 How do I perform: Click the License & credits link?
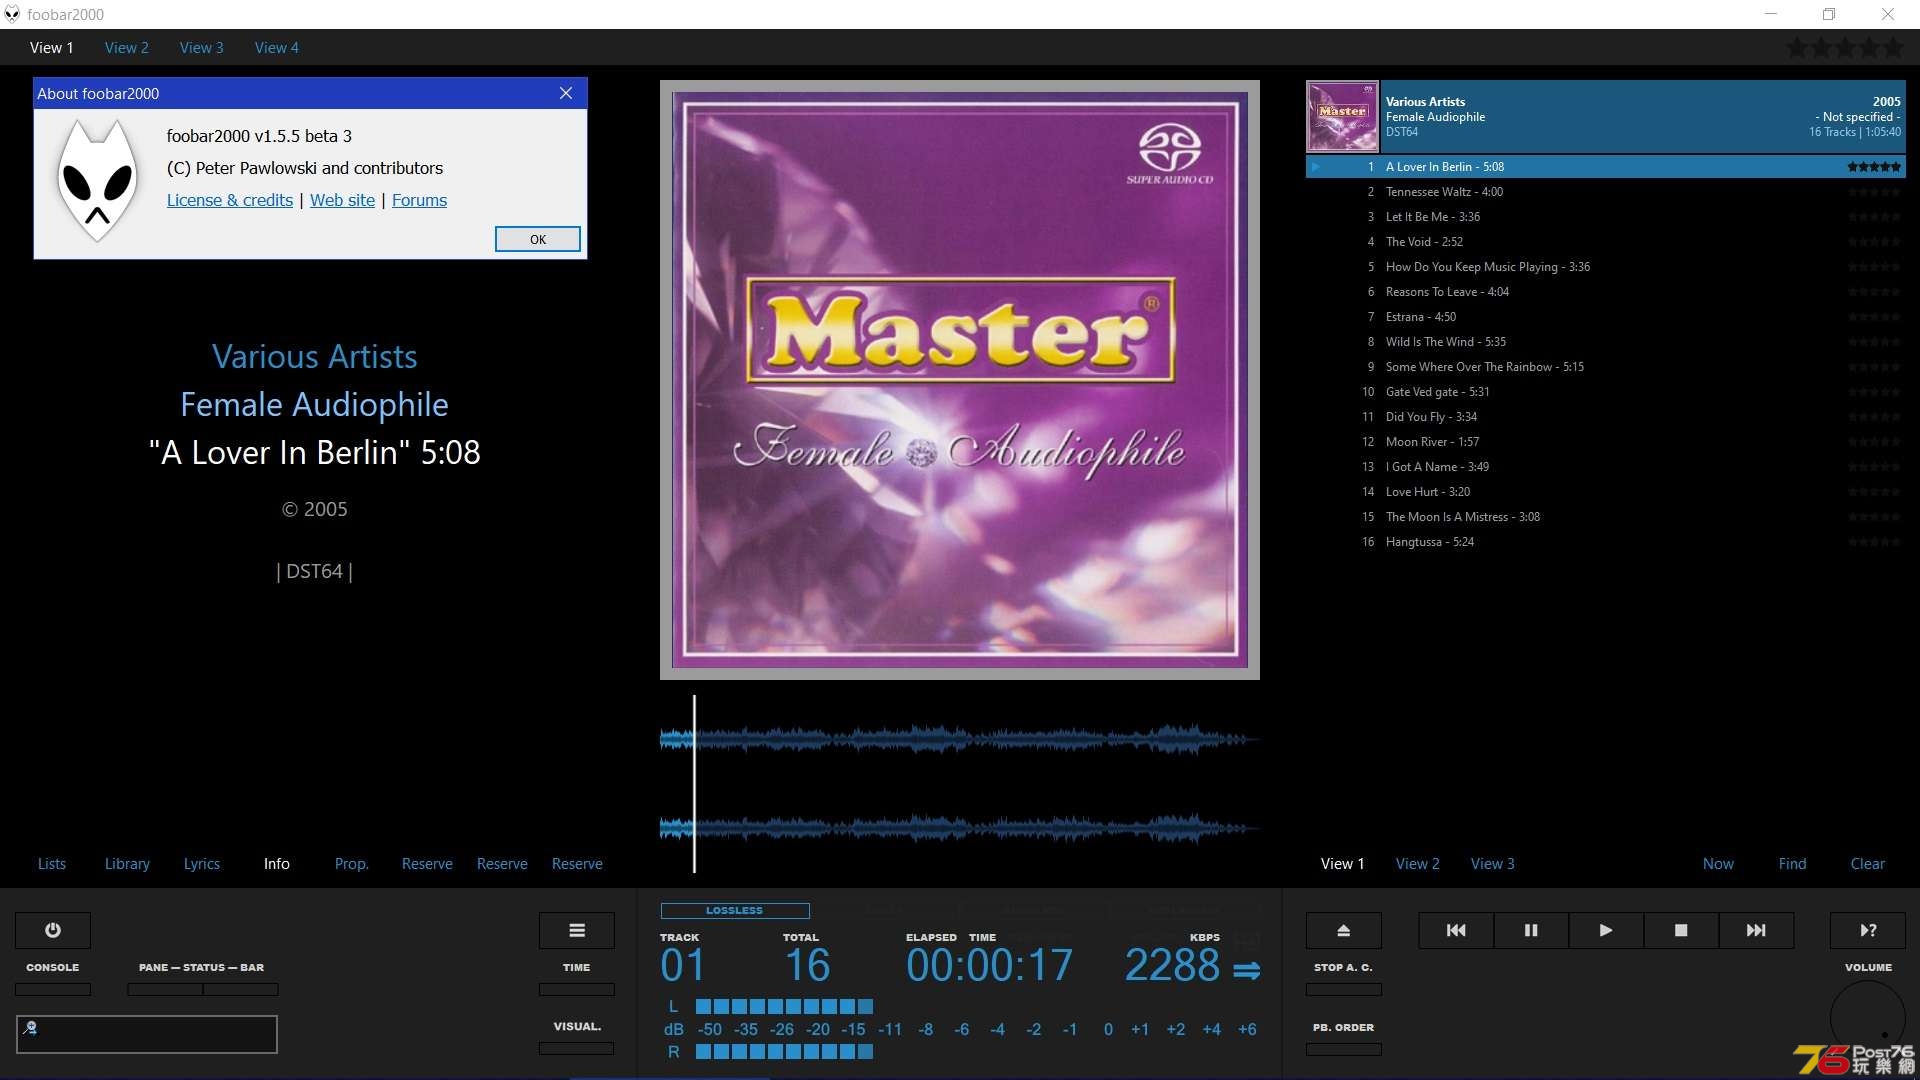[x=229, y=199]
